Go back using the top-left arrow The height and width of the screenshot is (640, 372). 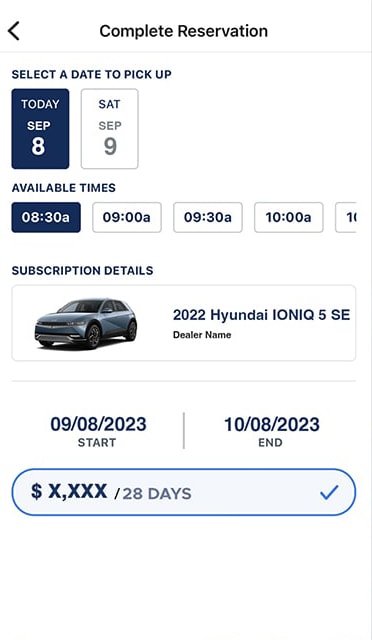[13, 31]
